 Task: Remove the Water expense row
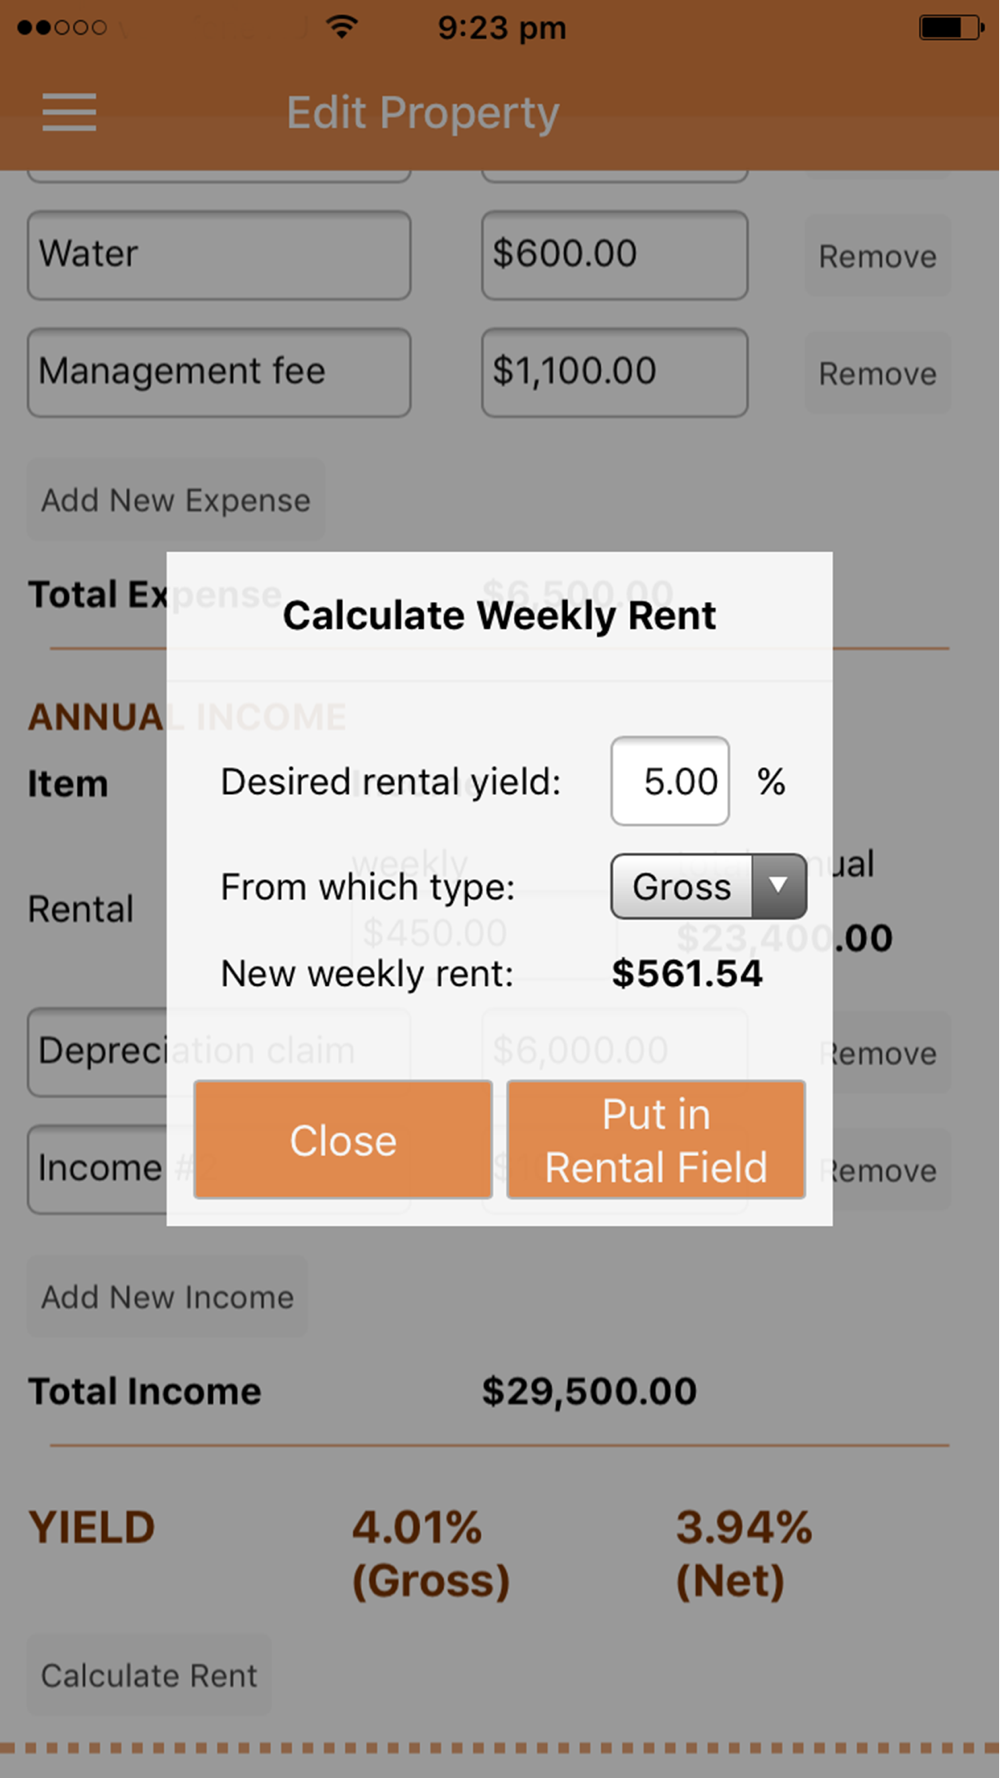tap(877, 256)
